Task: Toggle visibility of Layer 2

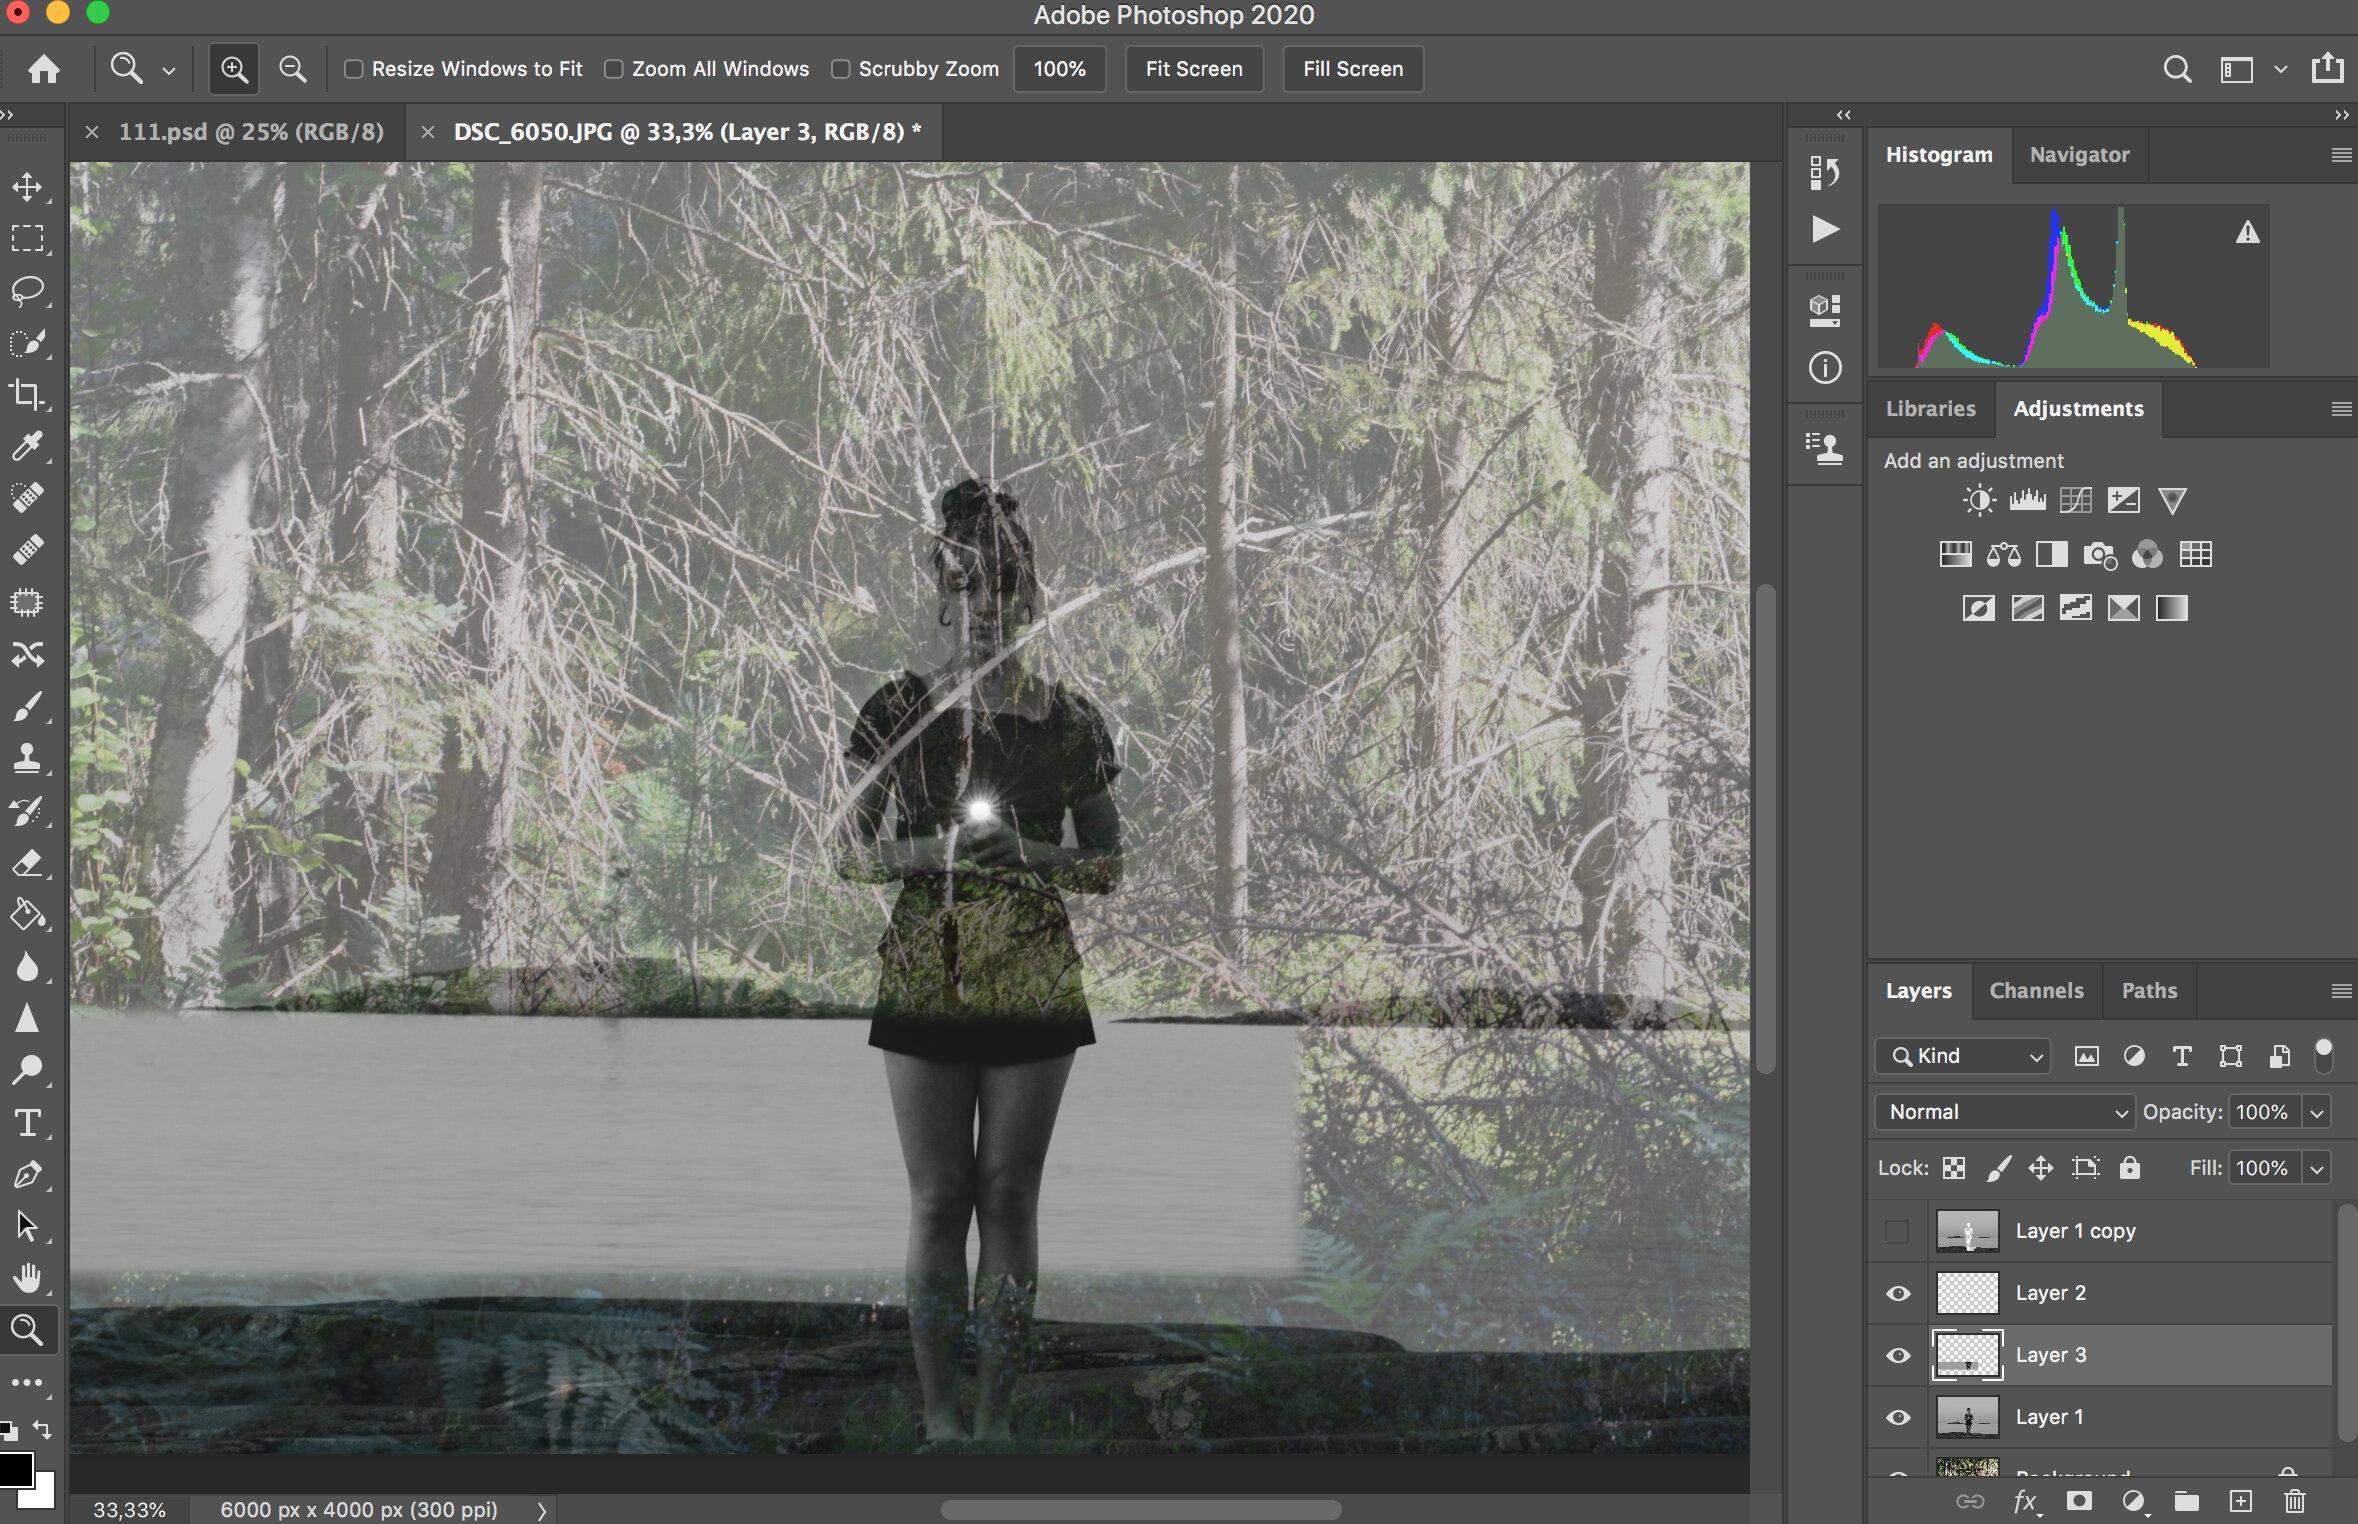Action: (x=1897, y=1292)
